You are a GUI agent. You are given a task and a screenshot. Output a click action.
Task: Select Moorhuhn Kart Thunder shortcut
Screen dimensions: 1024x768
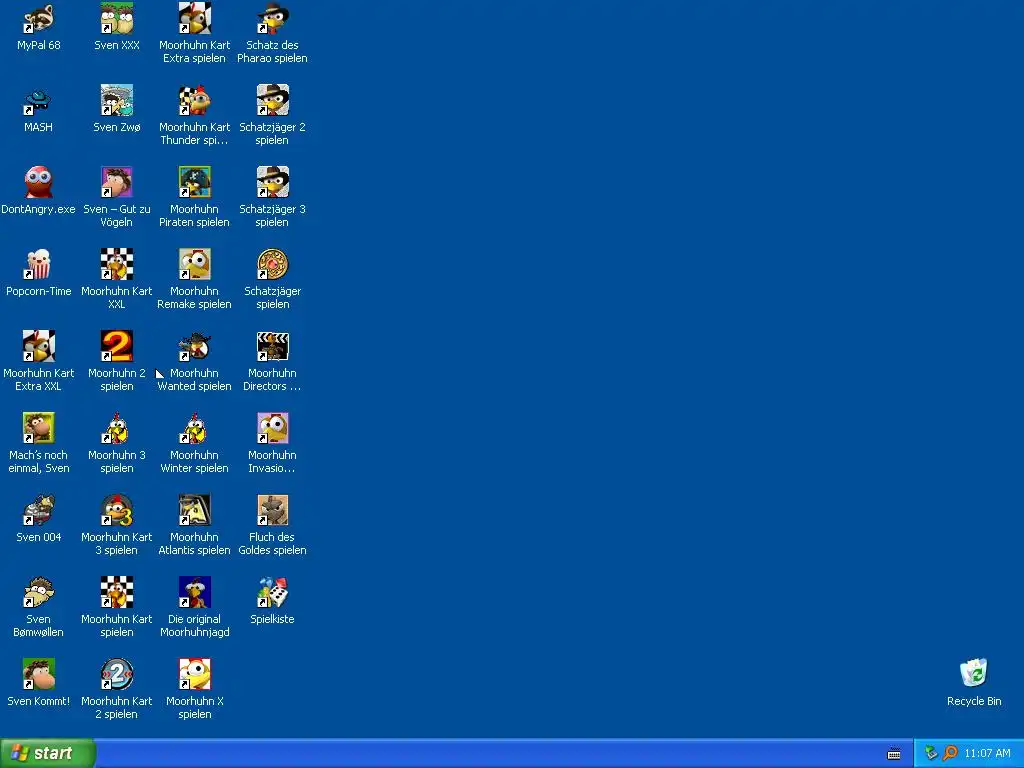195,101
